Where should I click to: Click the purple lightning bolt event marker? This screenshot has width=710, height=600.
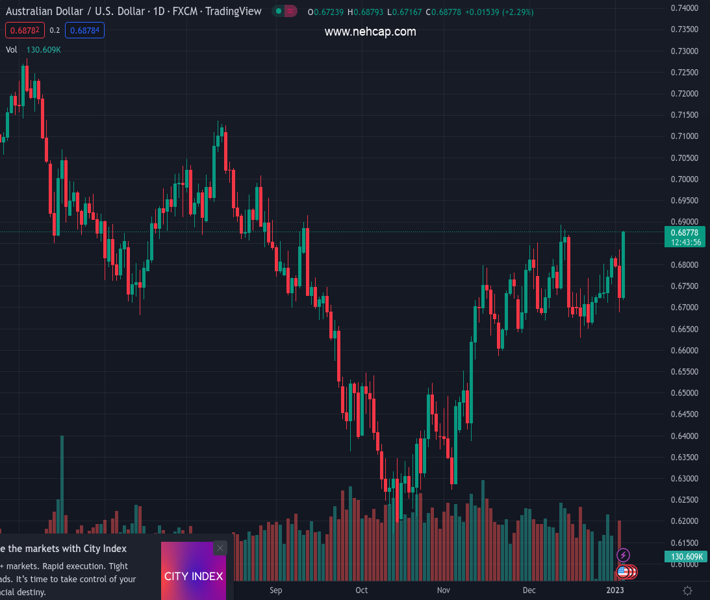tap(624, 555)
